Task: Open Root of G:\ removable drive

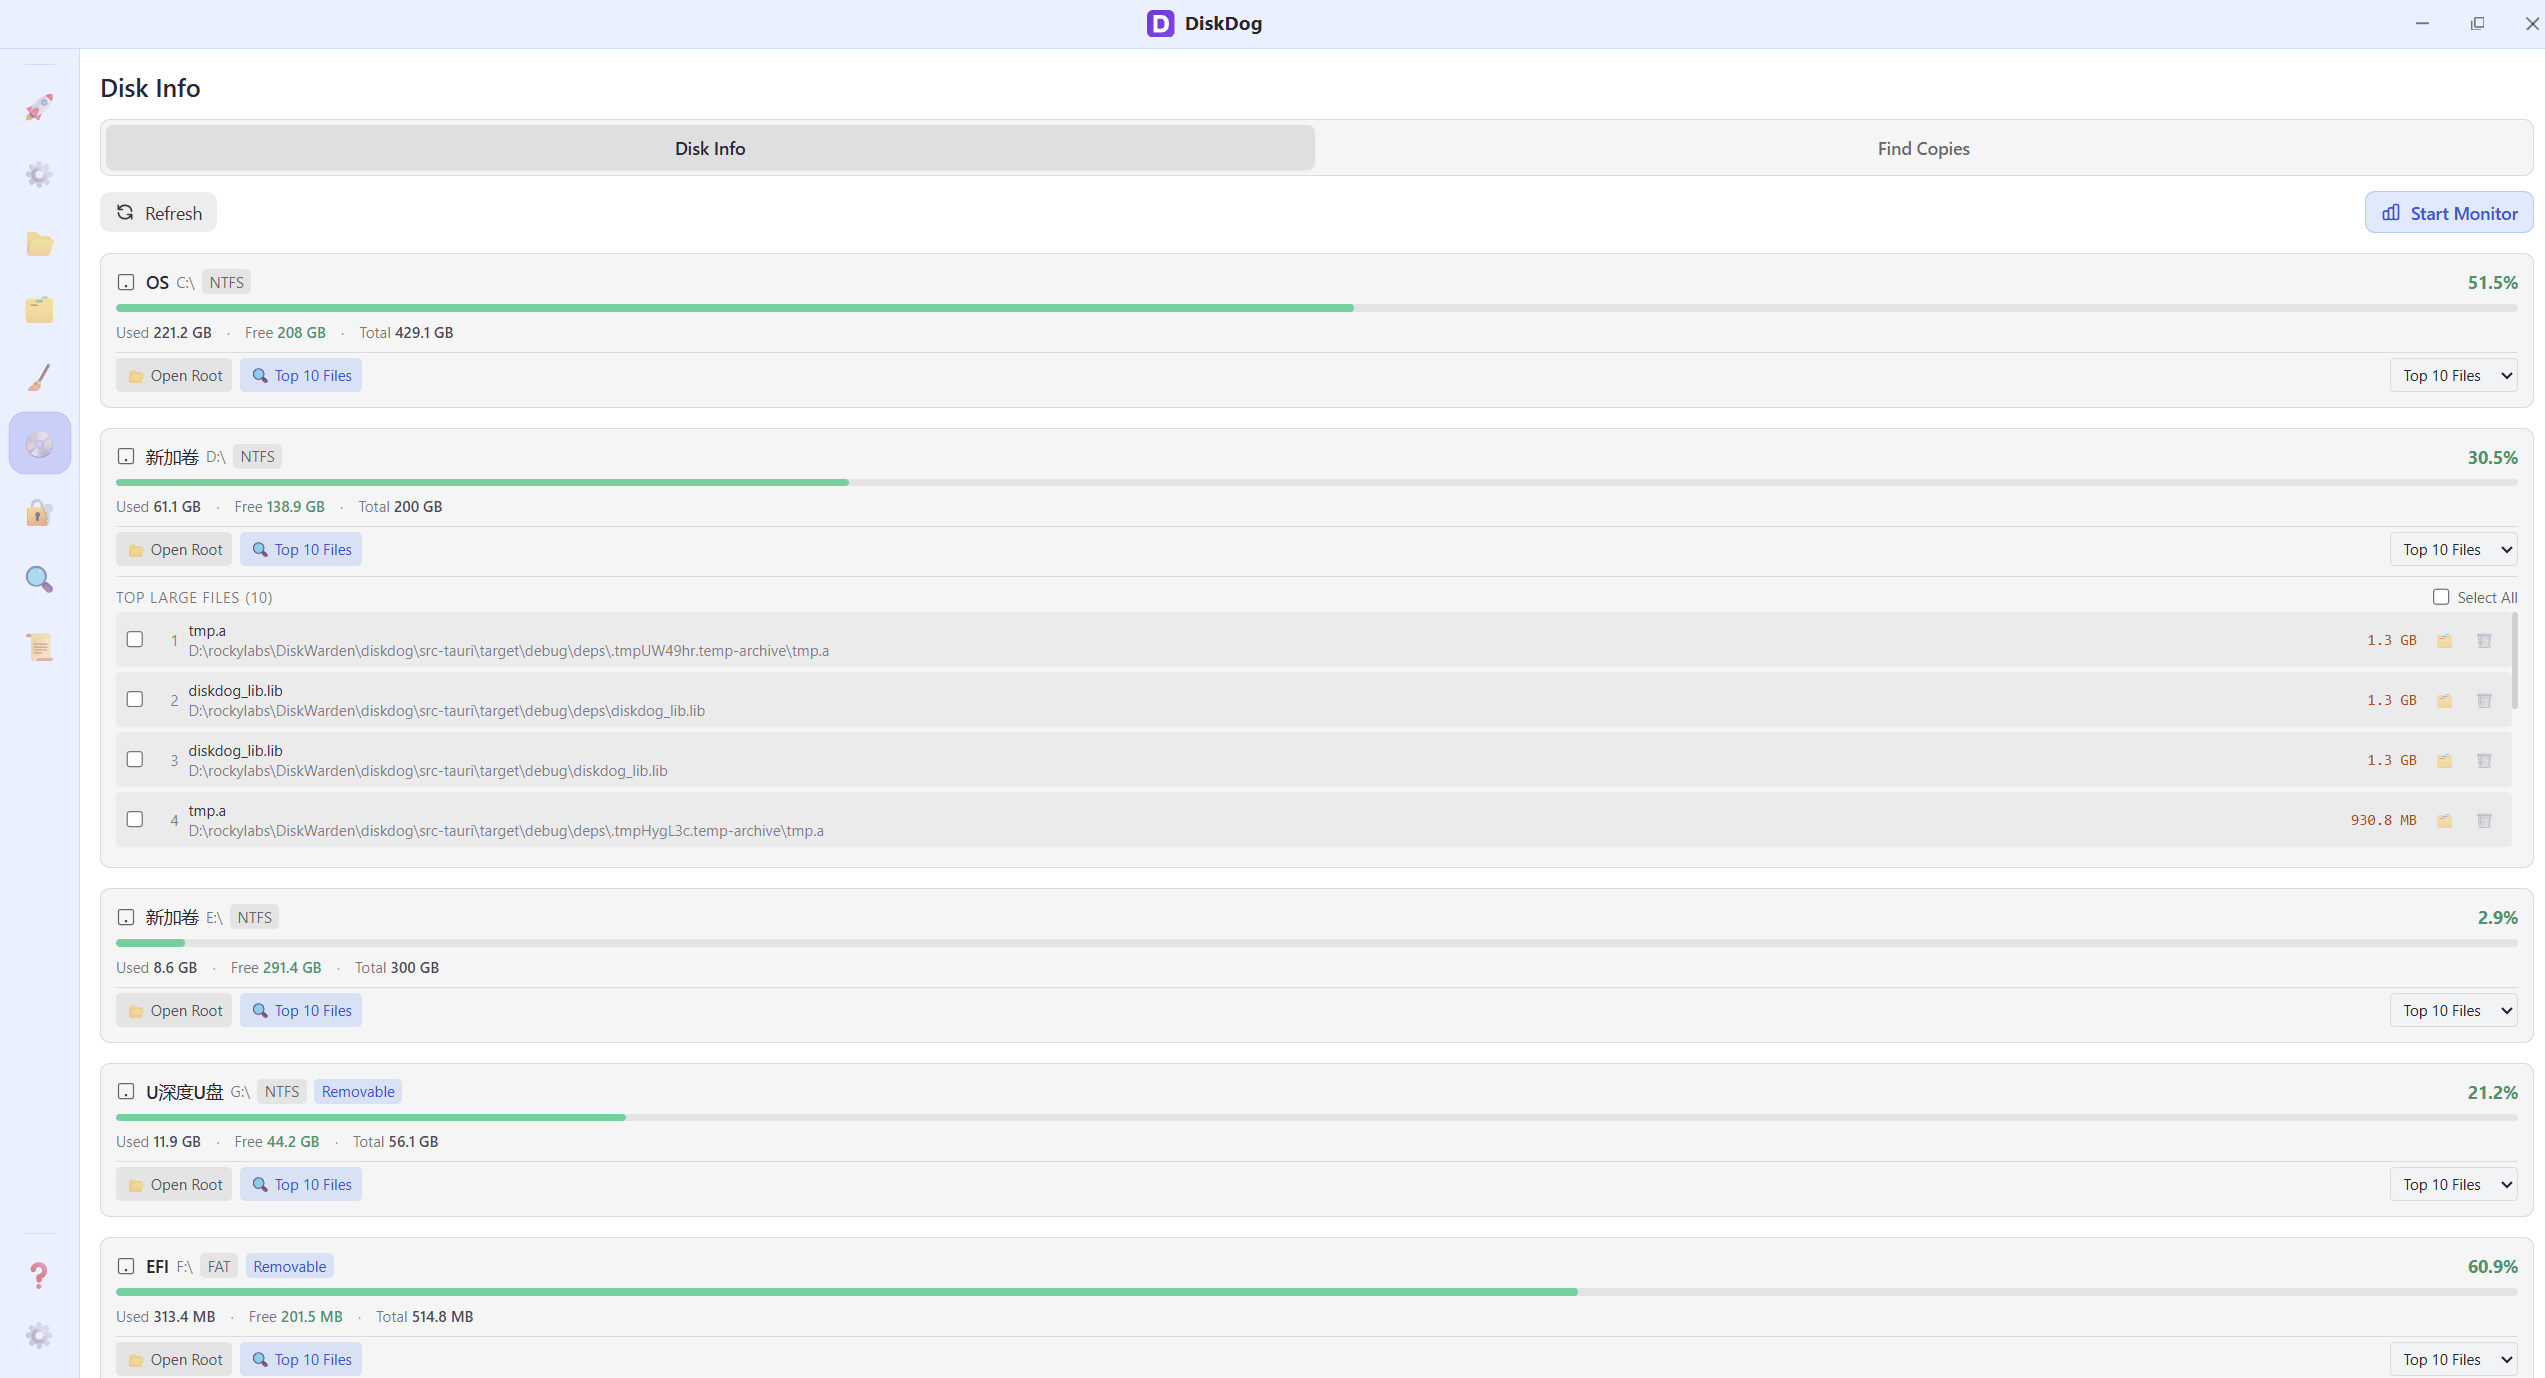Action: coord(174,1185)
